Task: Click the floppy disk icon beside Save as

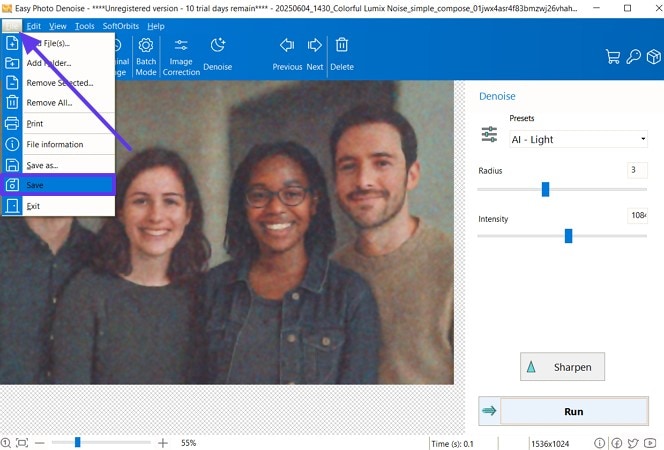Action: tap(12, 165)
